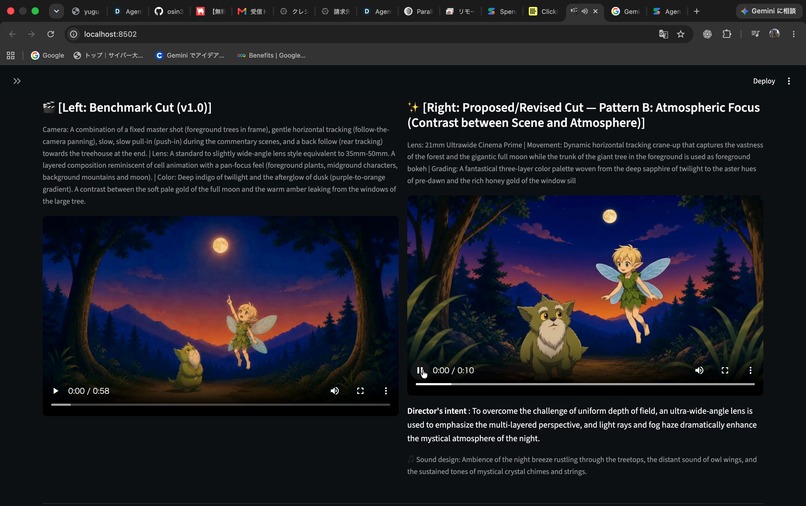Switch to the リモー tab
806x506 pixels.
[460, 11]
